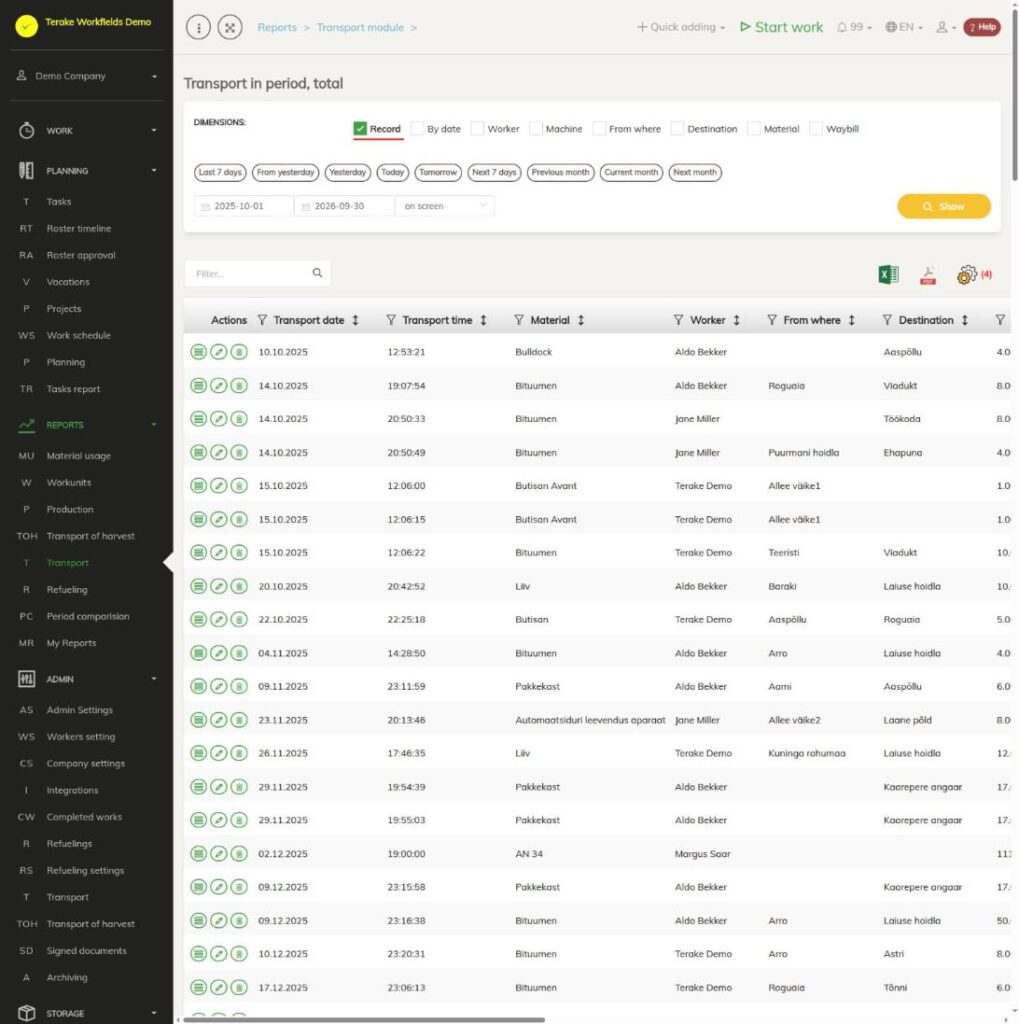This screenshot has width=1019, height=1024.
Task: Edit the 10.10.2025 Bulldock record
Action: [x=219, y=352]
